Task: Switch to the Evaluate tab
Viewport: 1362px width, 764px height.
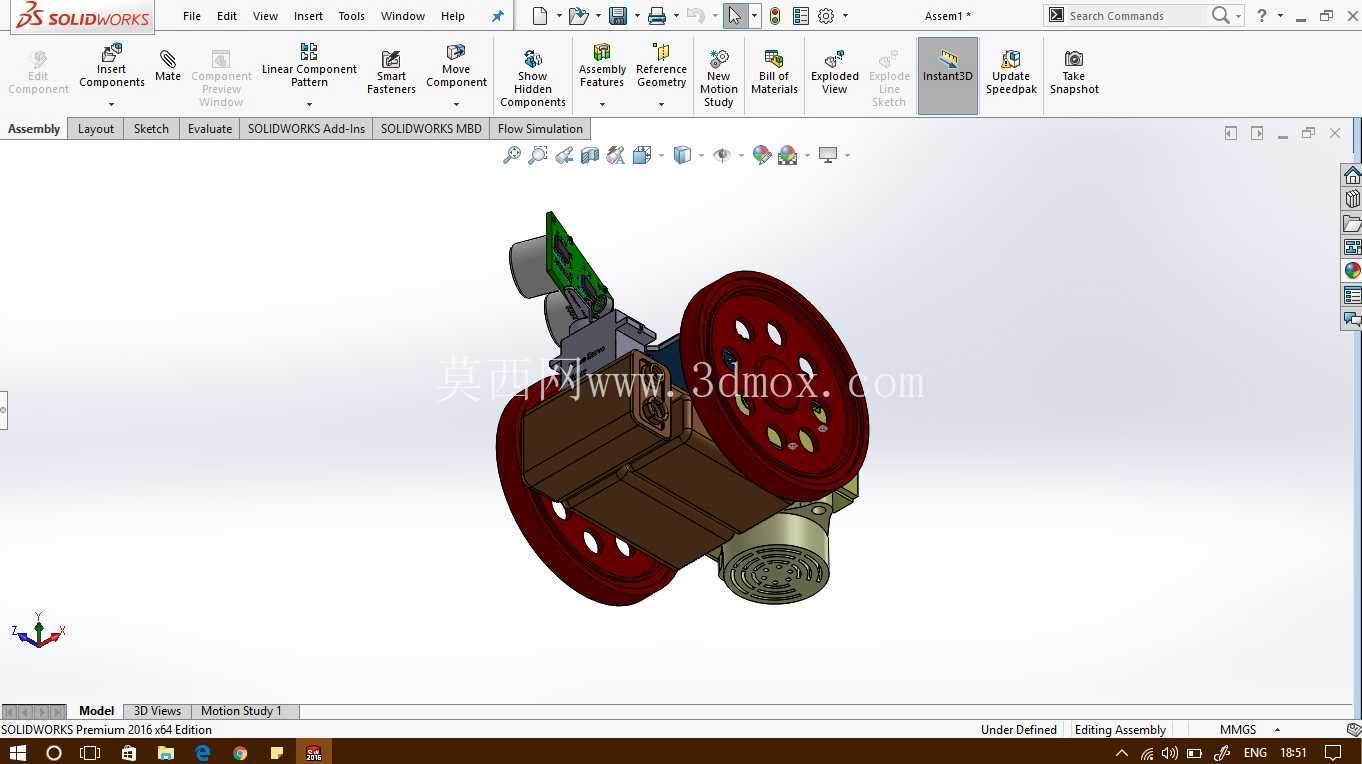Action: [x=210, y=129]
